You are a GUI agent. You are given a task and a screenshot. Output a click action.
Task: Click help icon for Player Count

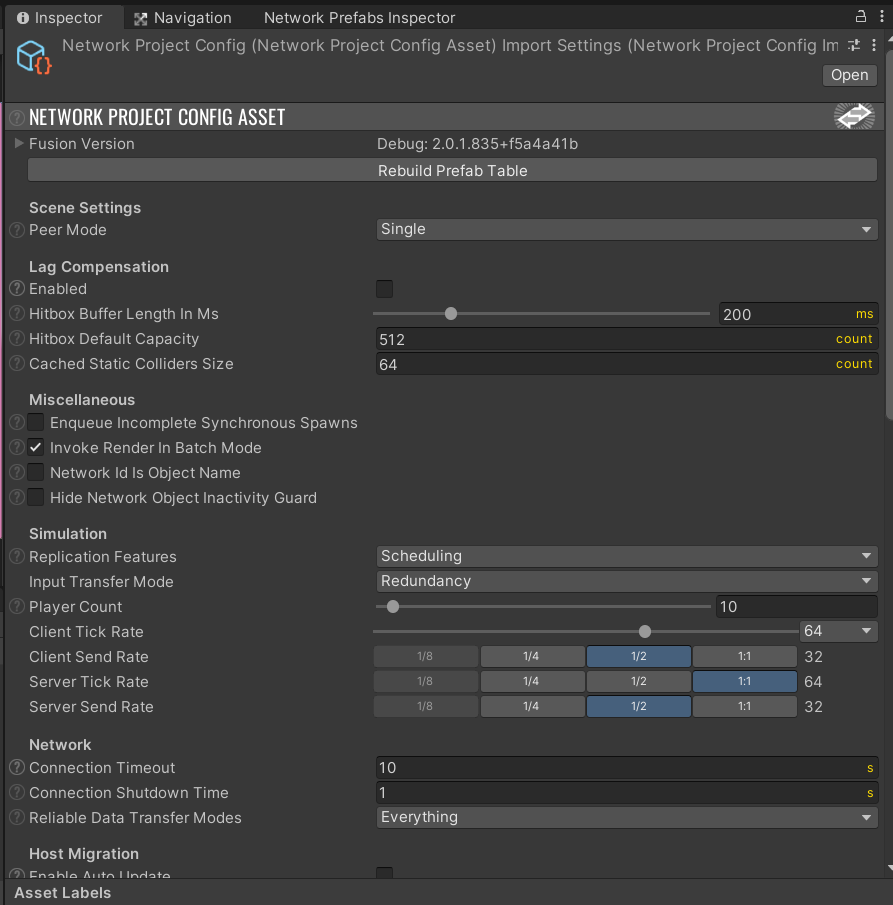click(17, 606)
